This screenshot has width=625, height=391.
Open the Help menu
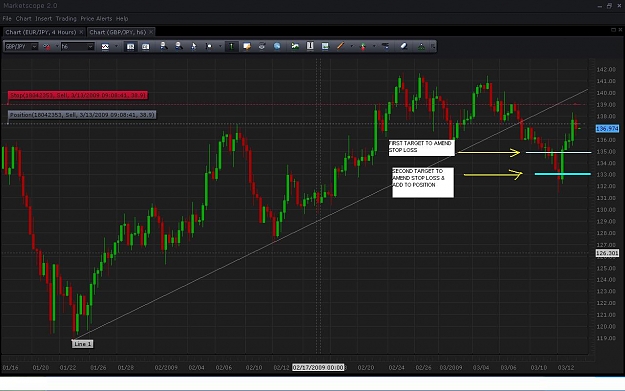coord(122,19)
